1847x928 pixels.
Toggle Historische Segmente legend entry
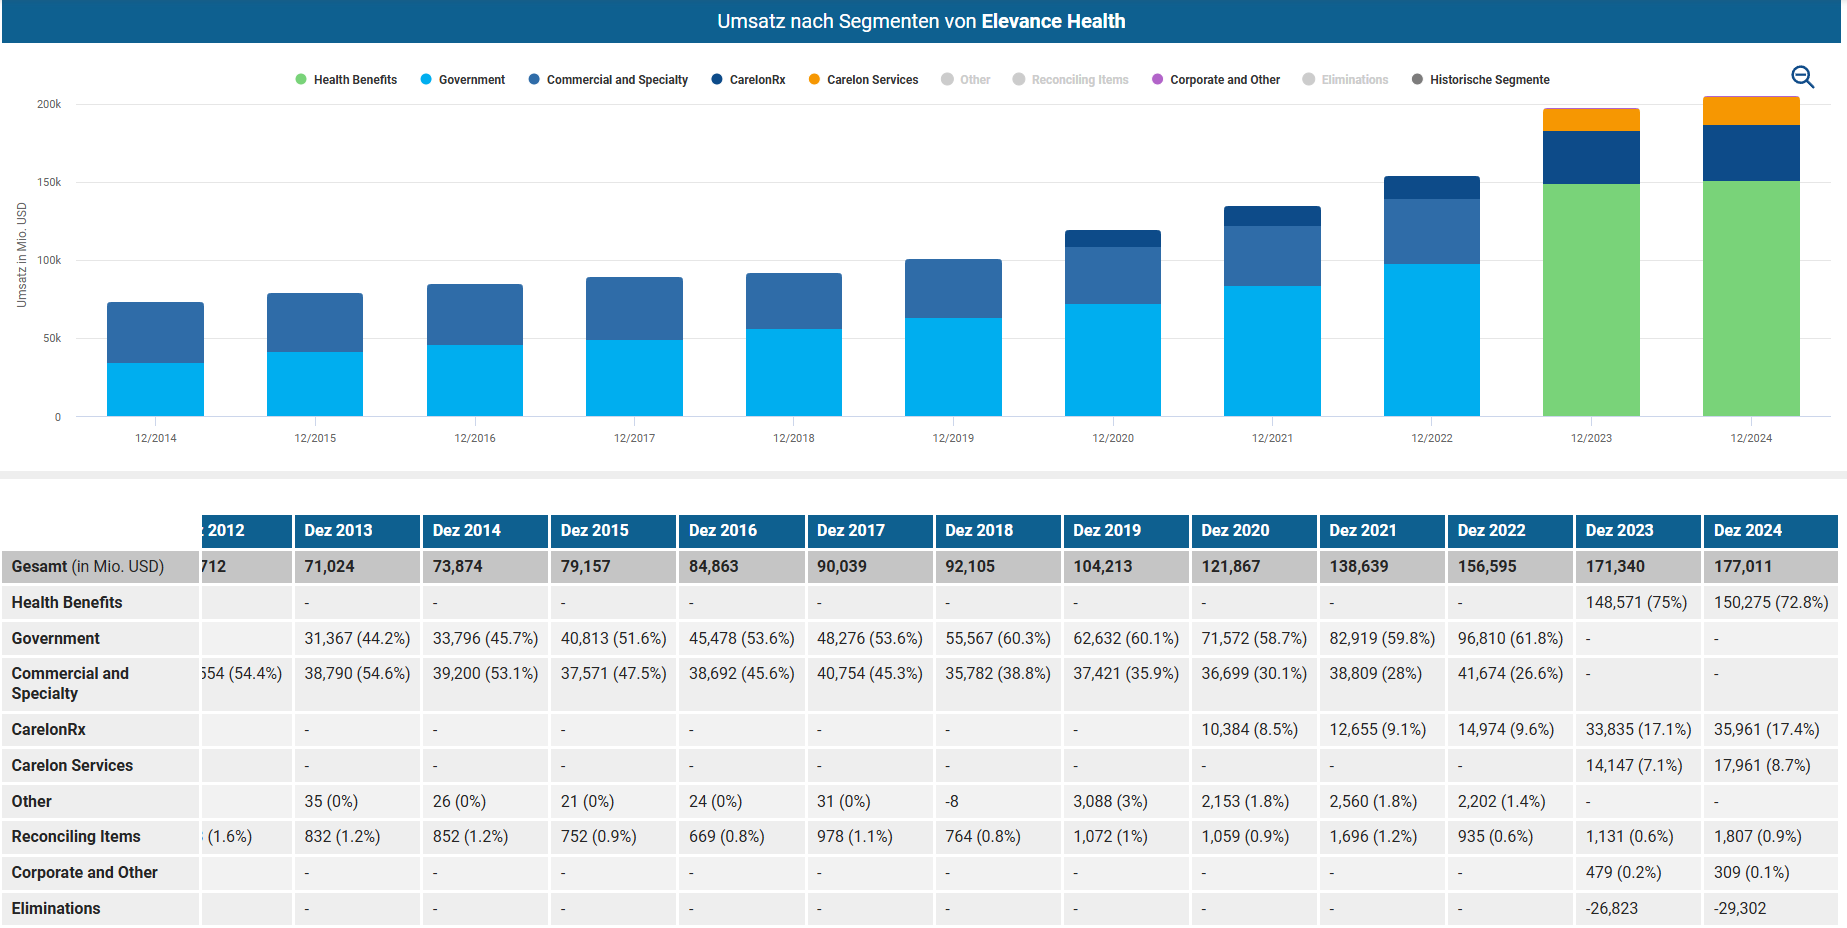click(1488, 80)
